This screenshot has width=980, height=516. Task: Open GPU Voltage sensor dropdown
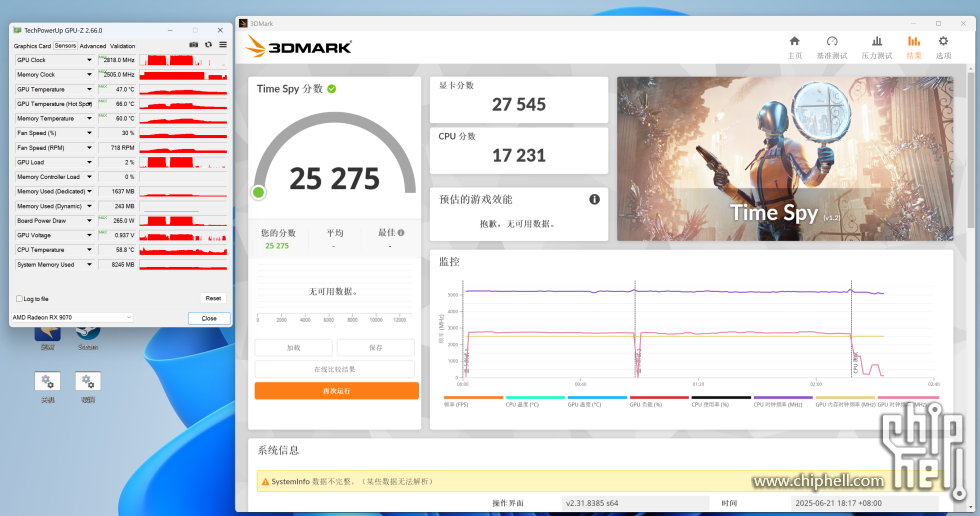tap(89, 236)
